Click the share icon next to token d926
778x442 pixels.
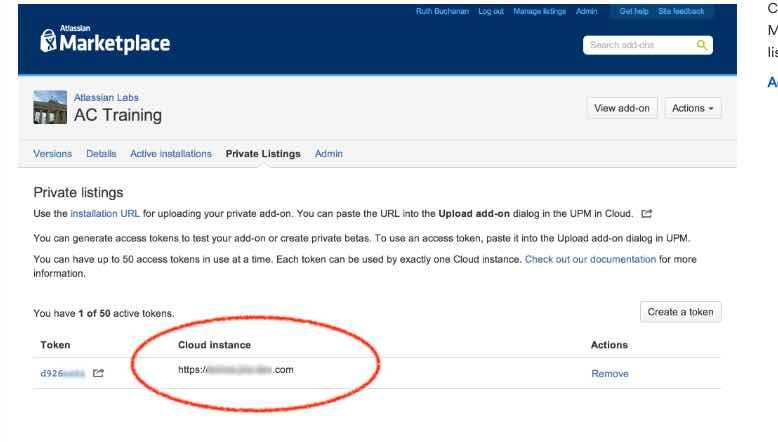(x=98, y=373)
